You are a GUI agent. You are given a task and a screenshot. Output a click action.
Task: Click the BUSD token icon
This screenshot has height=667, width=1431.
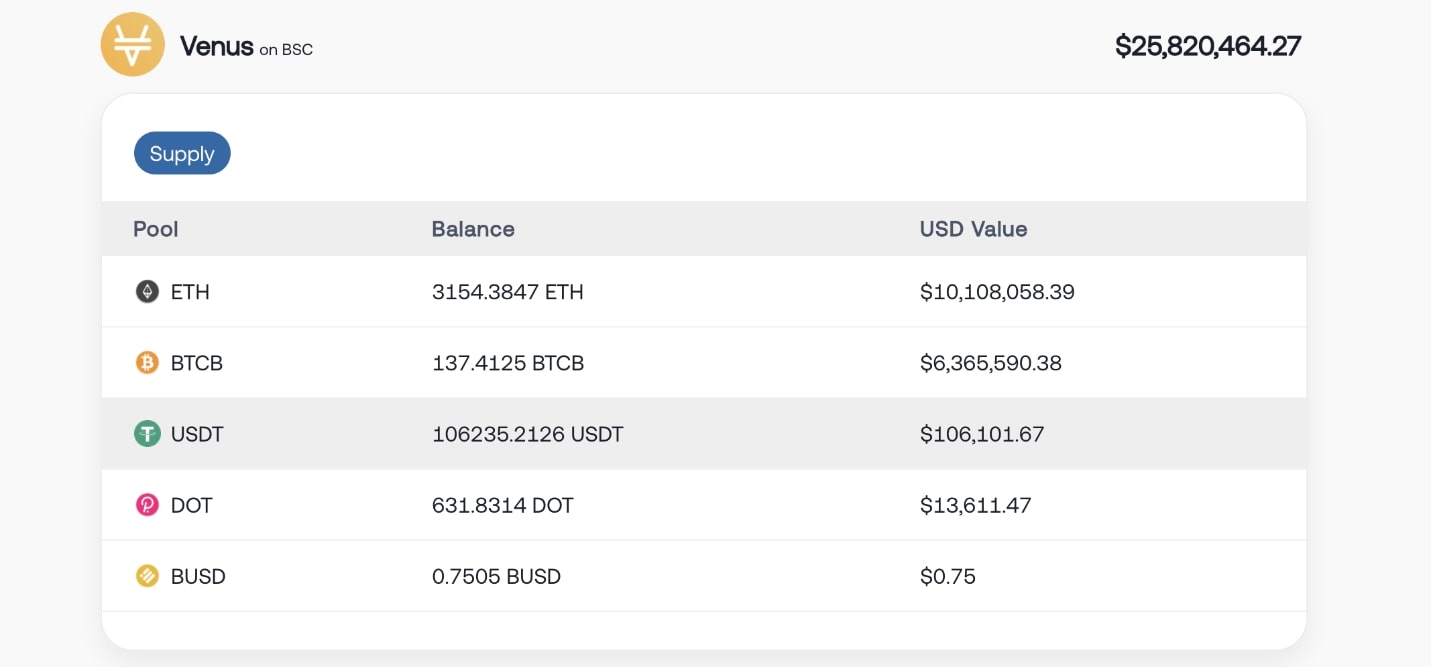147,576
